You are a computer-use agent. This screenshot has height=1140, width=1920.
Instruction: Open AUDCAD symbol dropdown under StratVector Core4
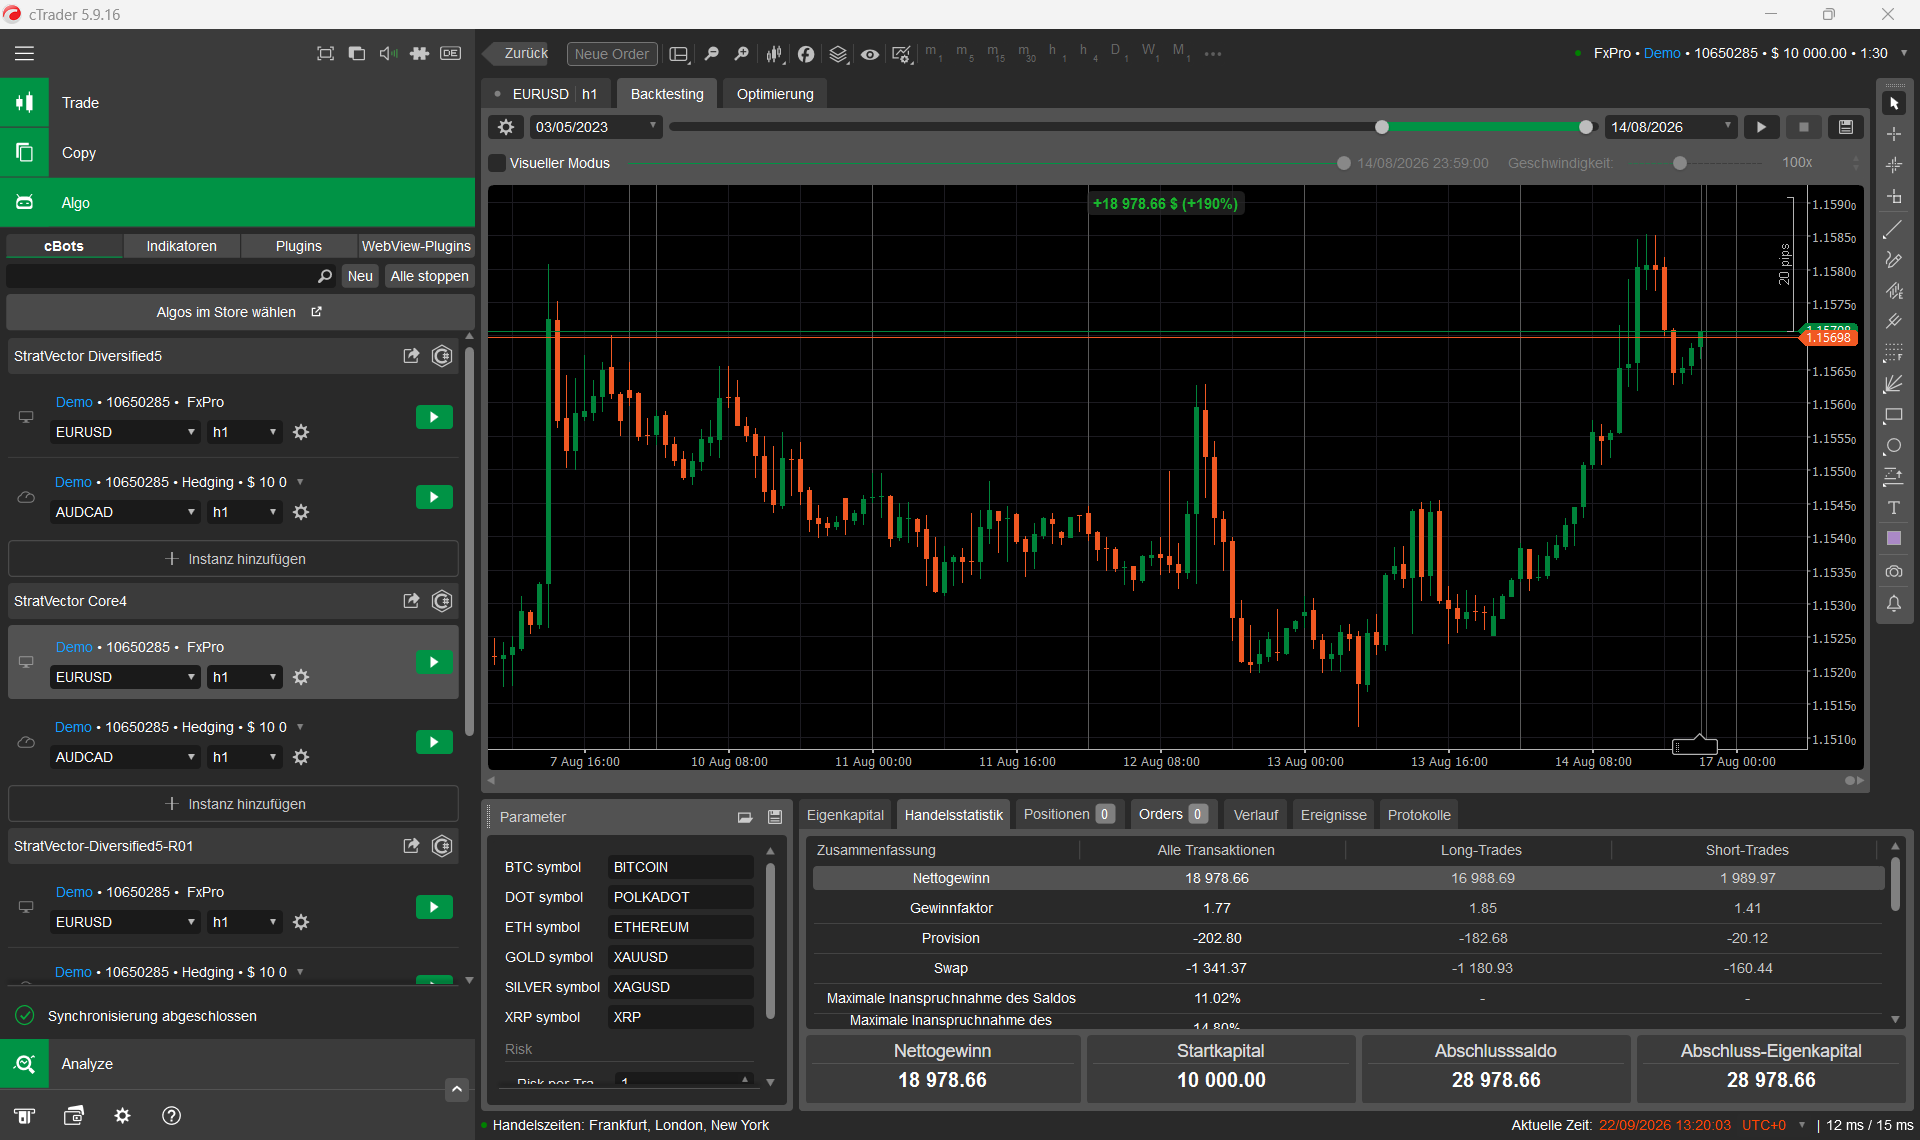(x=125, y=757)
